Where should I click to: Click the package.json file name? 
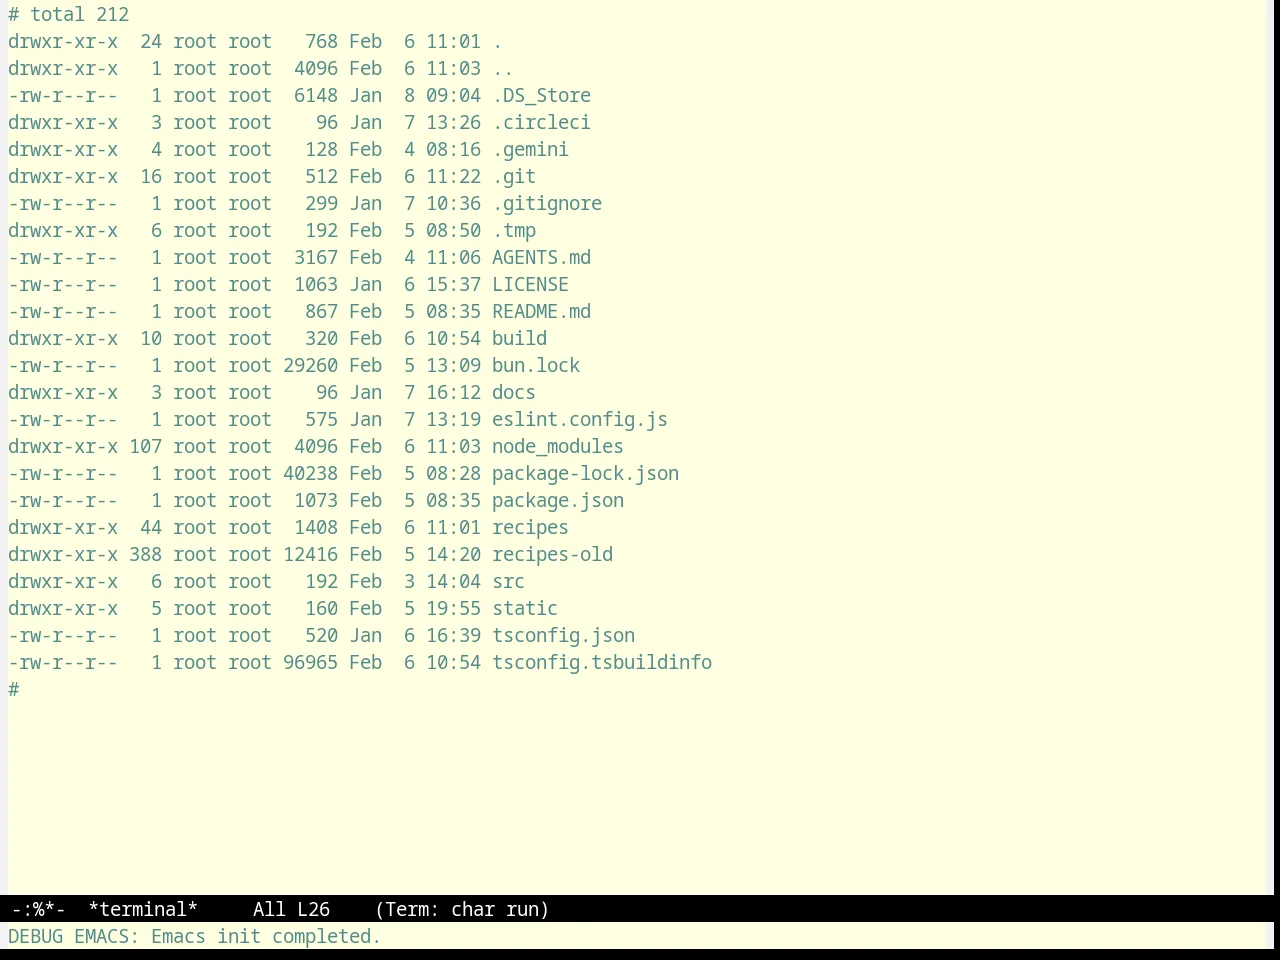tap(558, 500)
